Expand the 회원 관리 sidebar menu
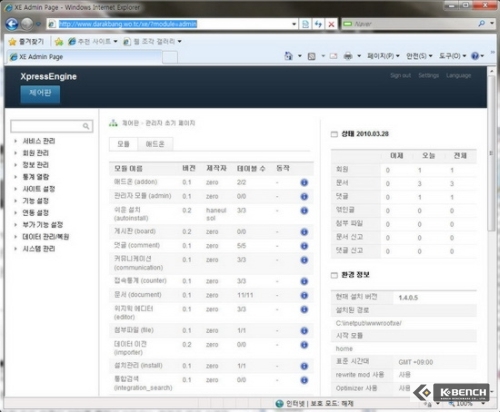 pos(35,153)
